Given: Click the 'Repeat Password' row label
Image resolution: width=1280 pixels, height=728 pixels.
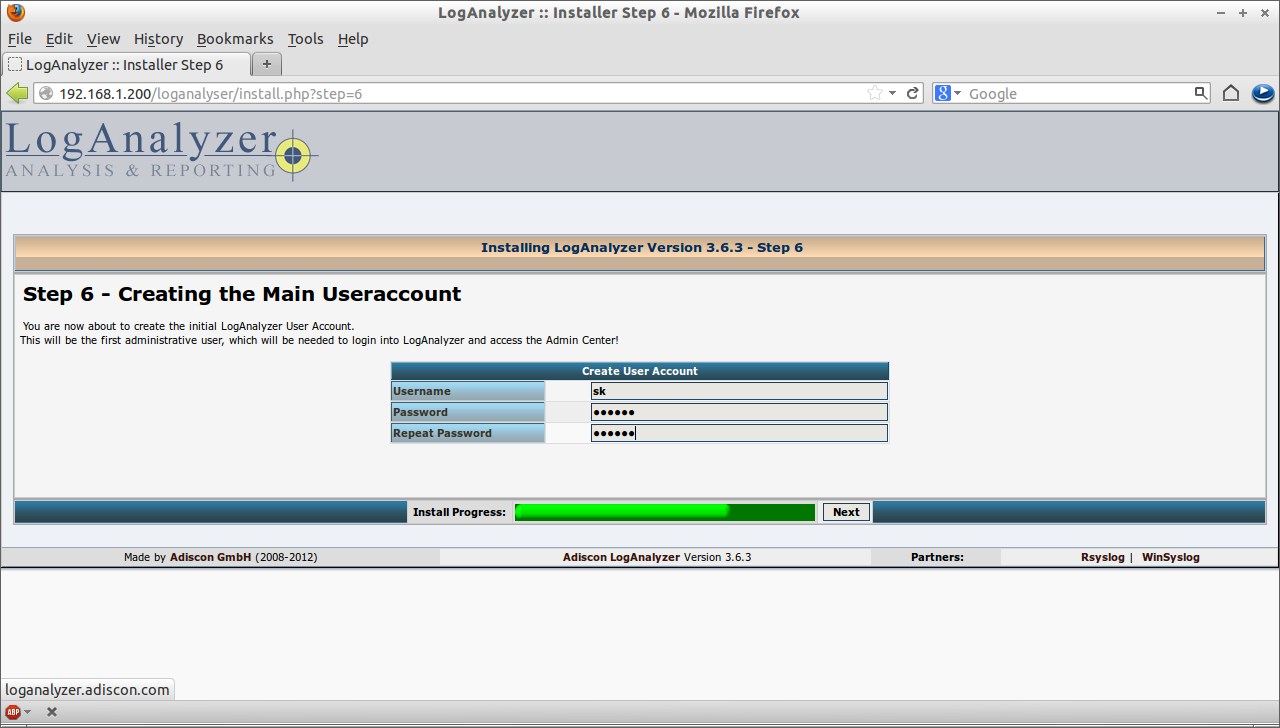Looking at the screenshot, I should click(x=468, y=433).
